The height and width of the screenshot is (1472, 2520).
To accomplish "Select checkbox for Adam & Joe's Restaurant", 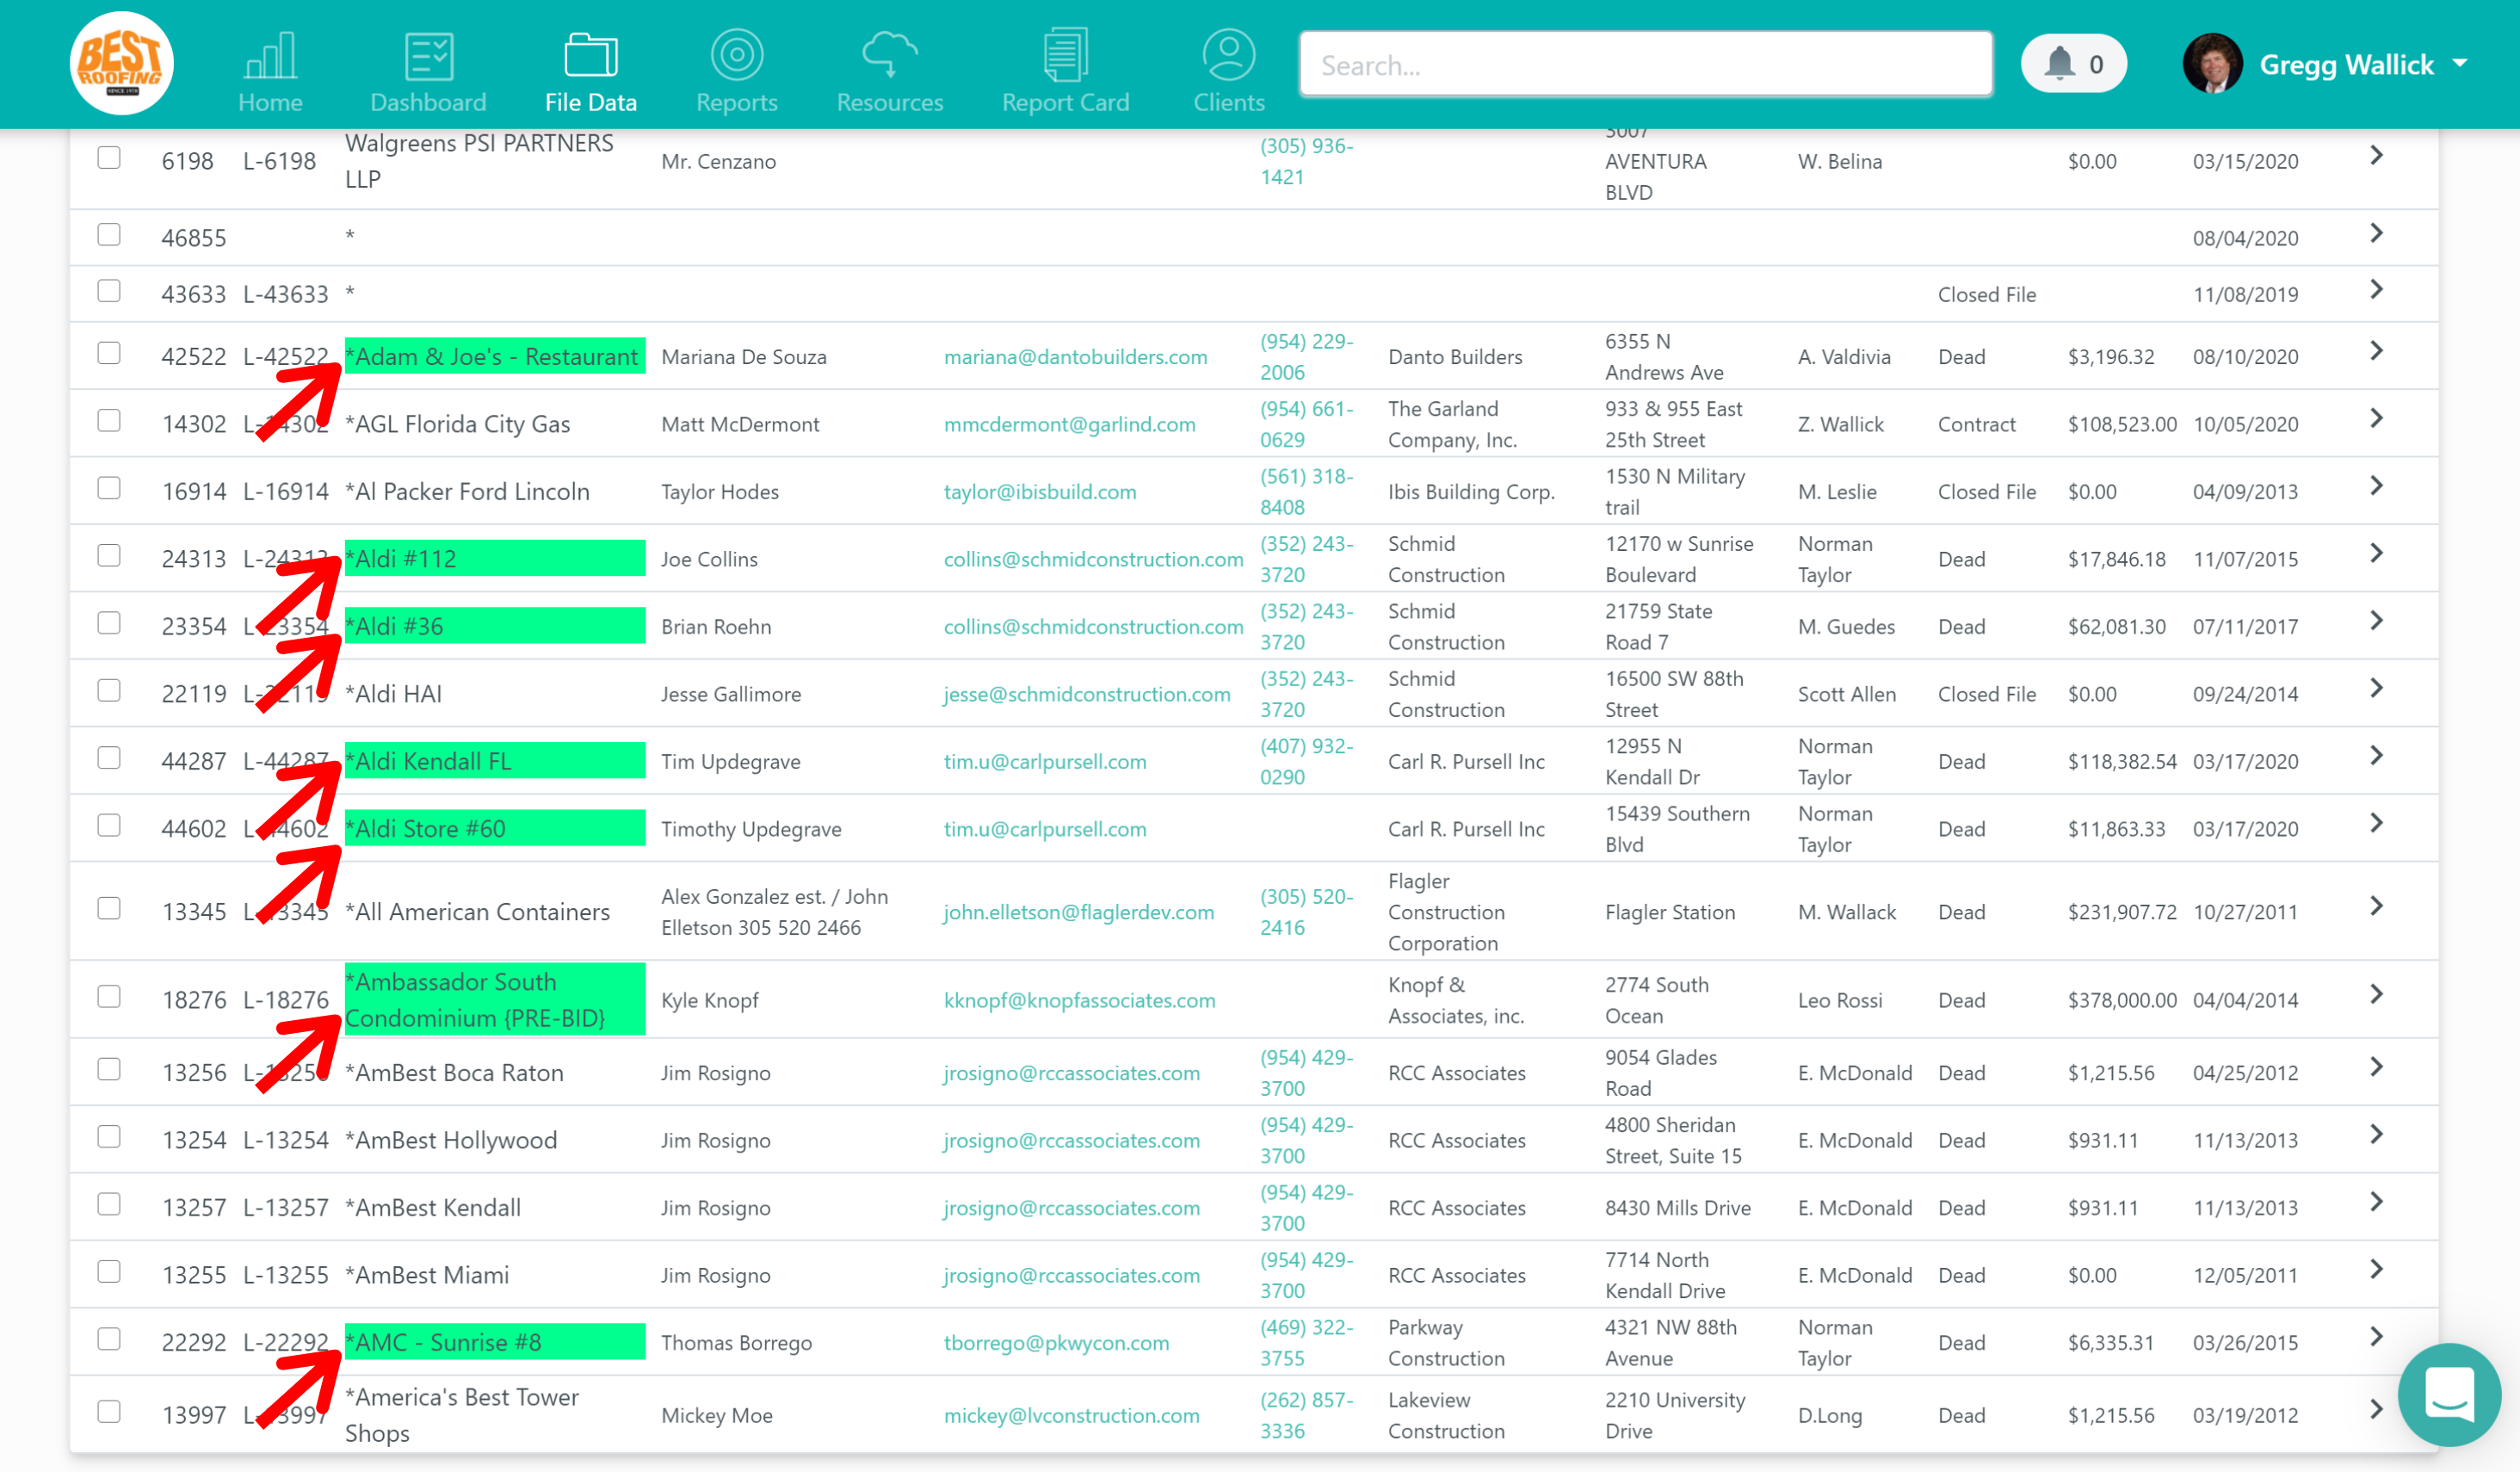I will click(x=109, y=354).
